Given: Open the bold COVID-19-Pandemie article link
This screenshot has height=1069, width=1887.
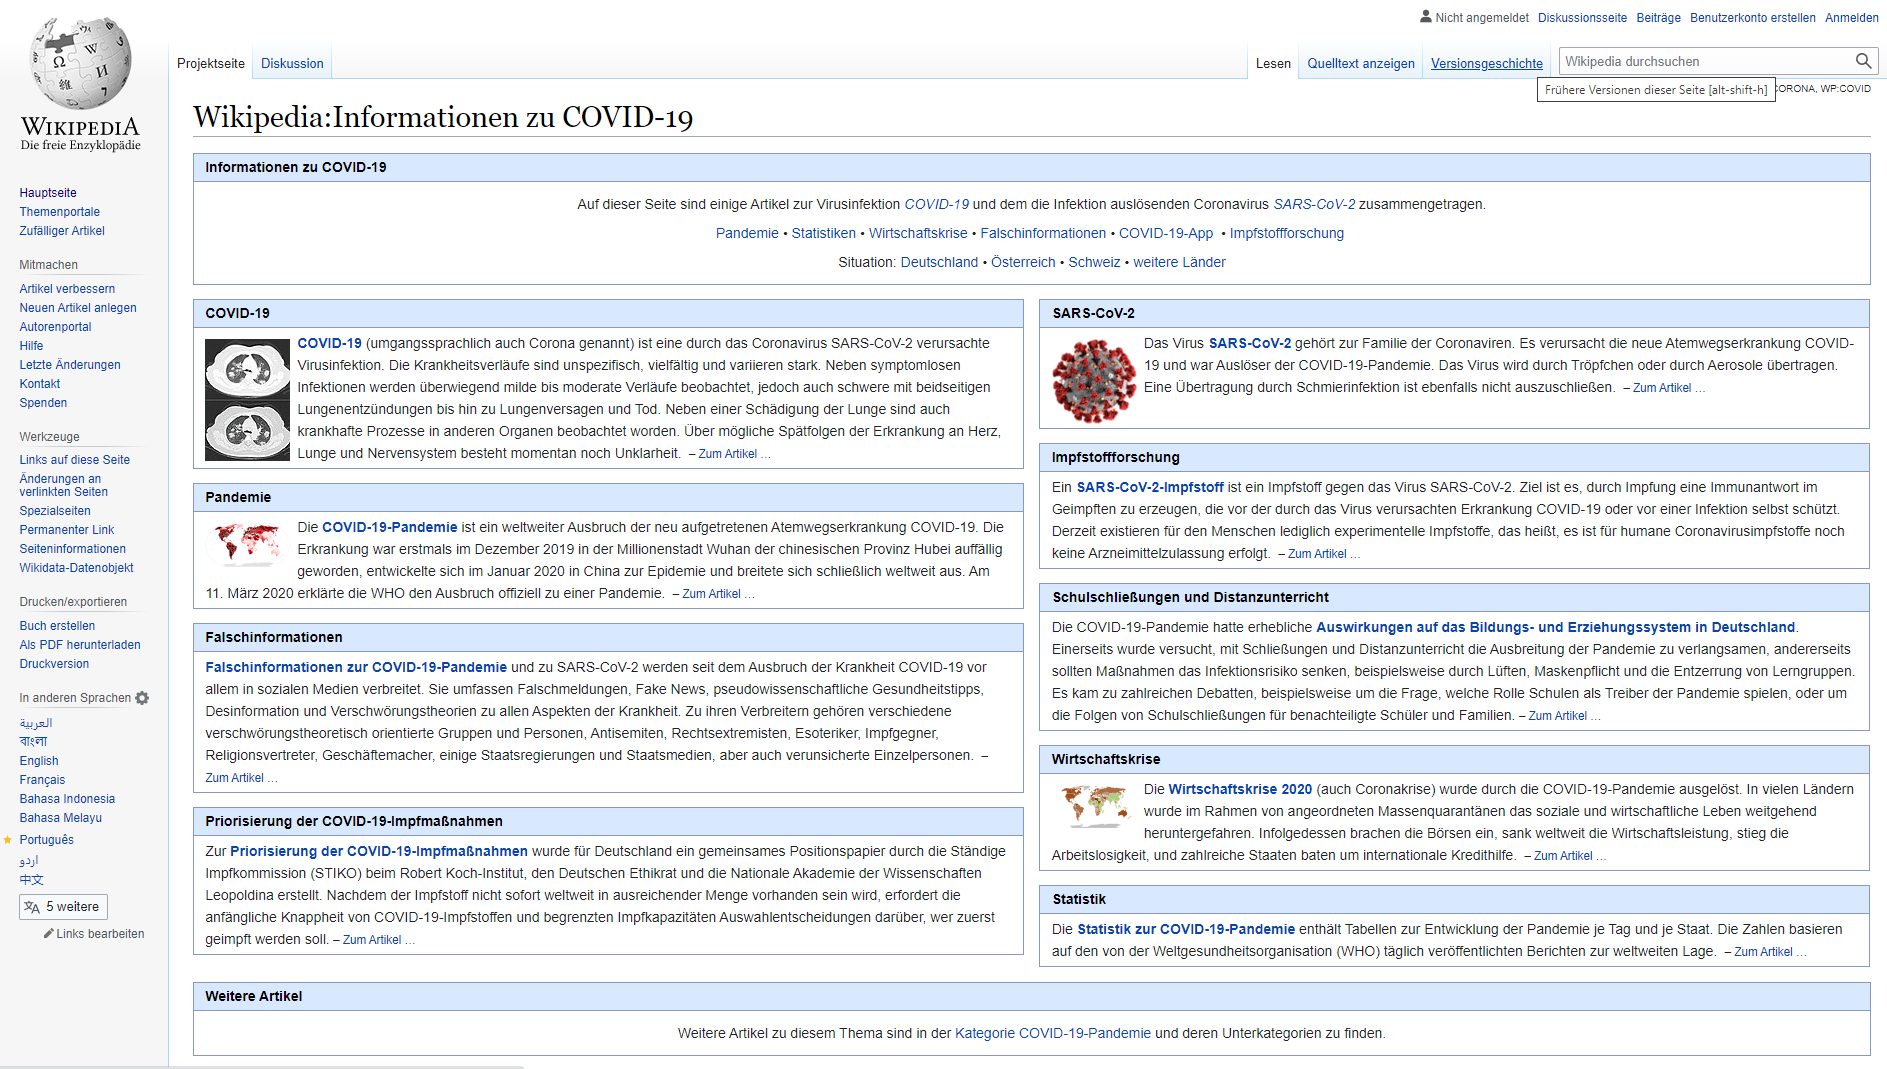Looking at the screenshot, I should (x=390, y=527).
